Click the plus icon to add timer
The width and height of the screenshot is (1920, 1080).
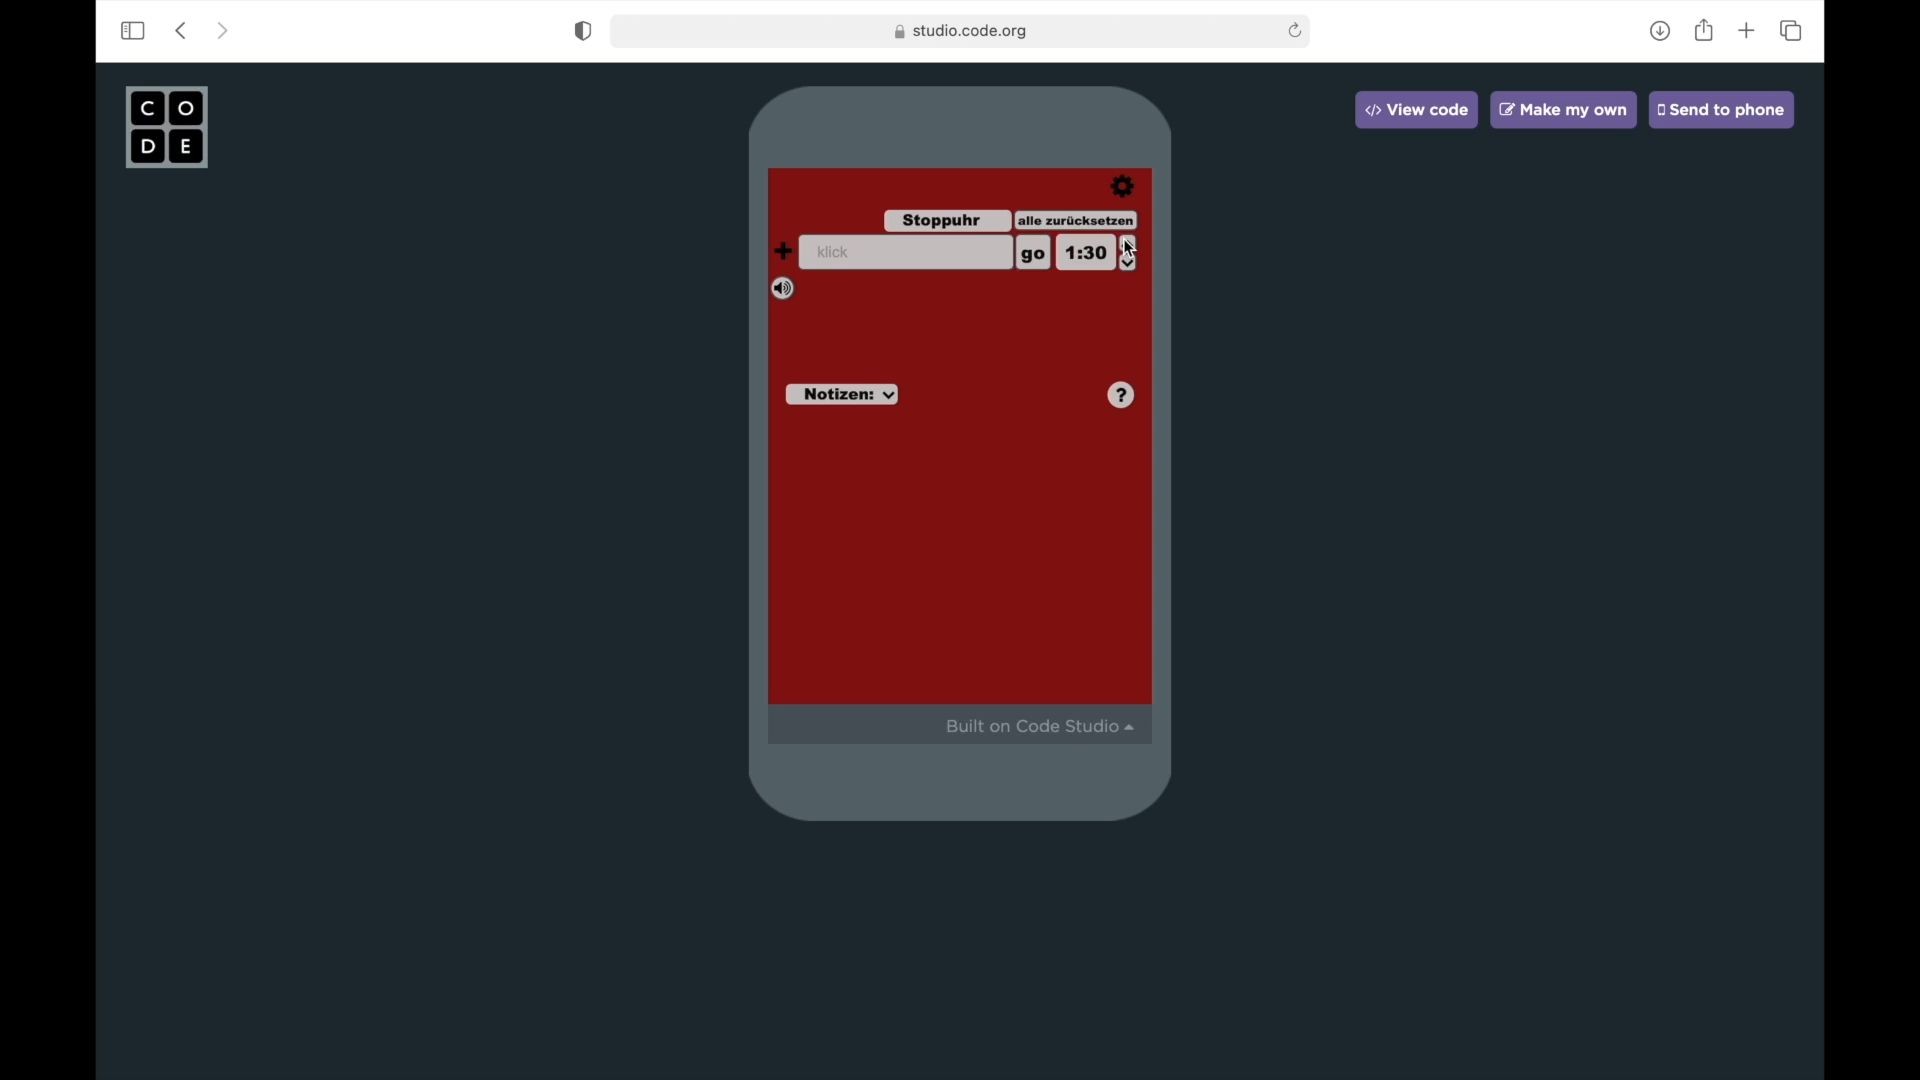pyautogui.click(x=784, y=252)
